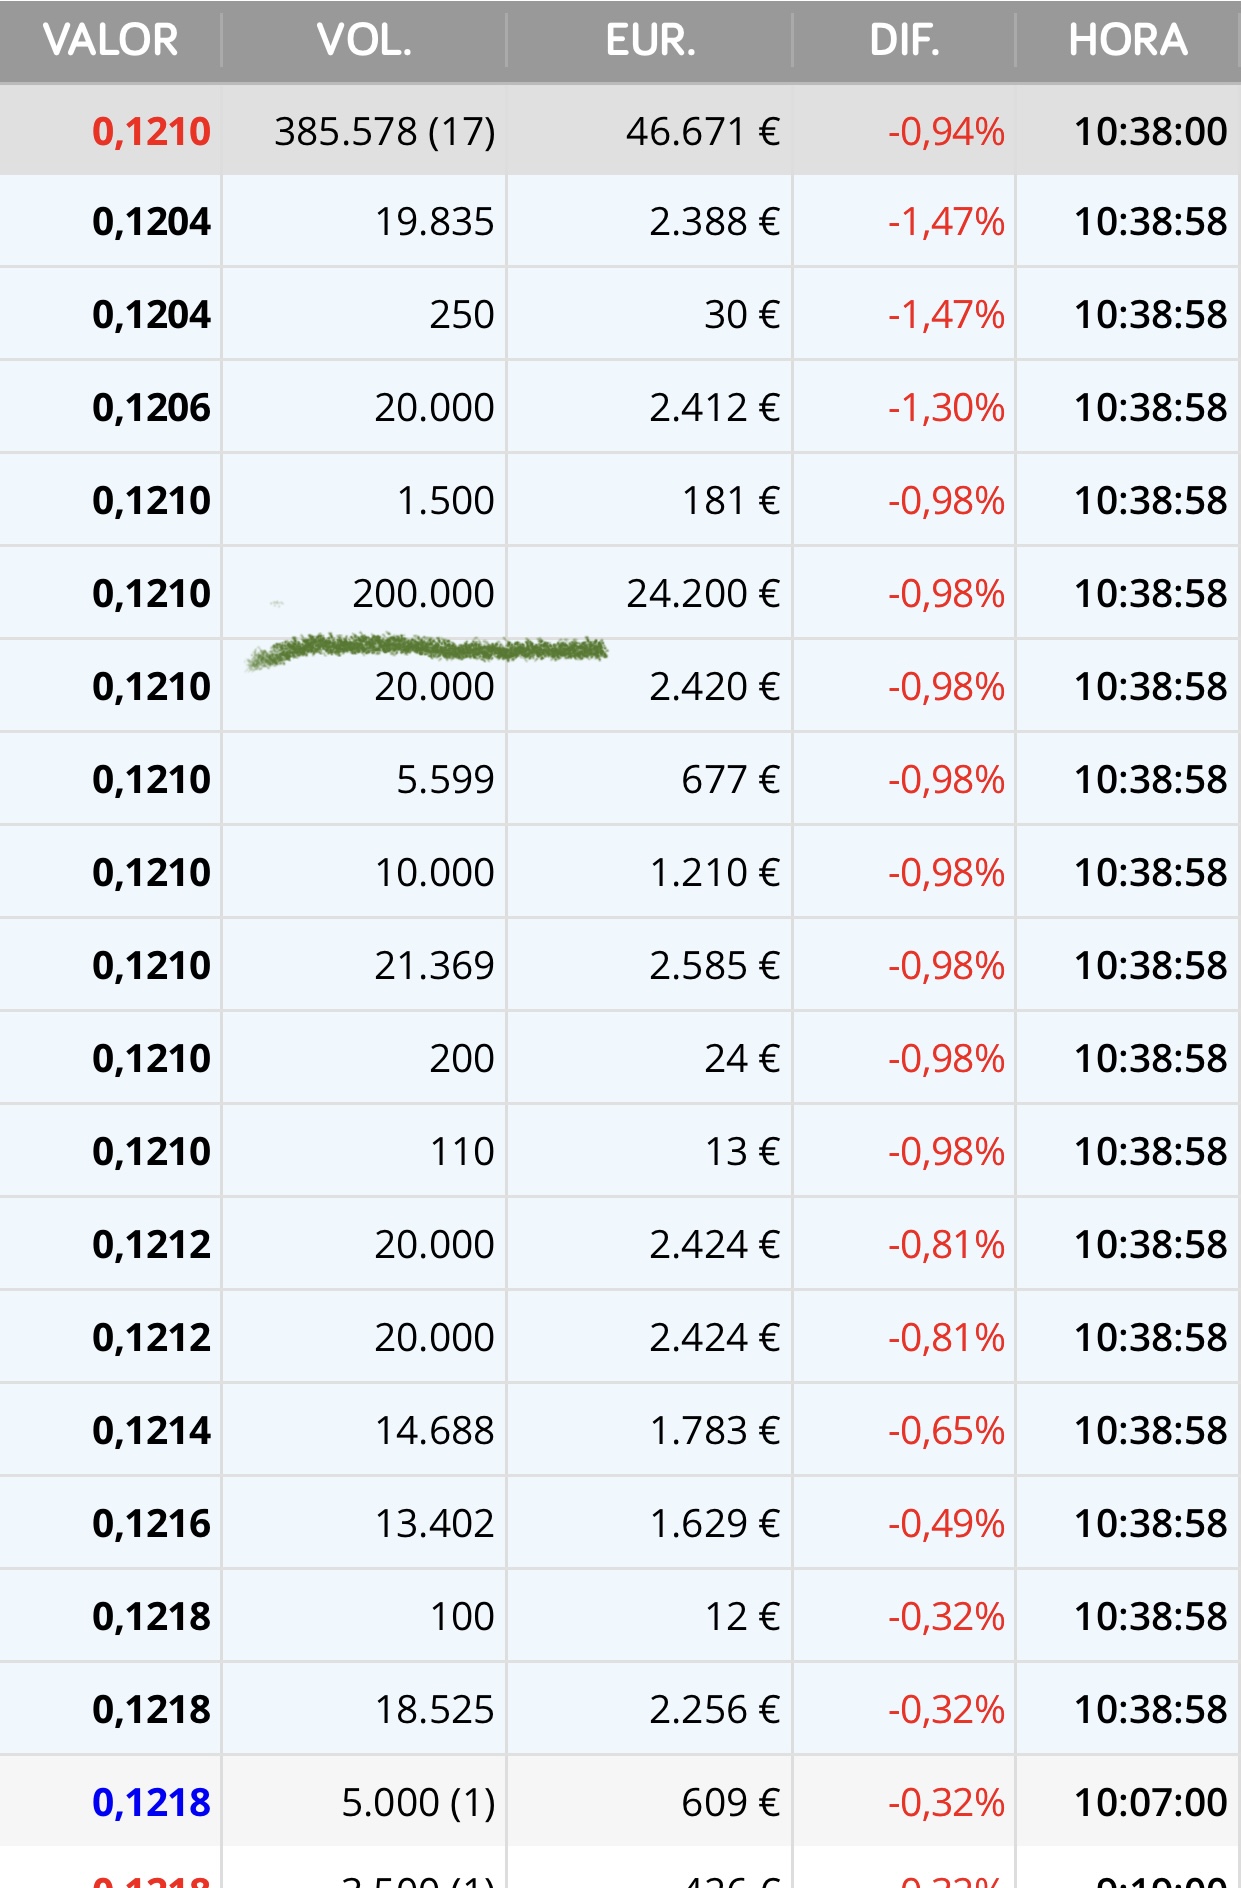Select the 0,1206 value cell

coord(151,407)
